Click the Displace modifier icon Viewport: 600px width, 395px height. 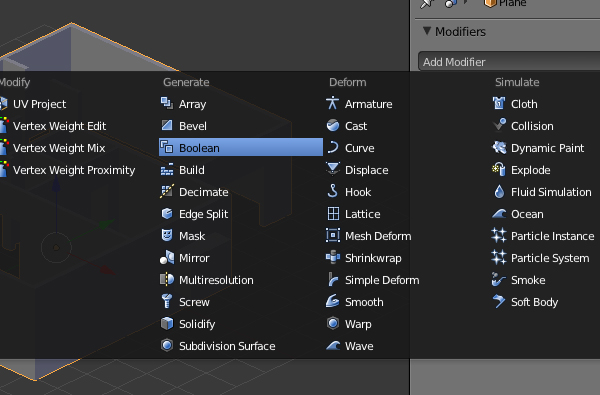click(x=333, y=170)
